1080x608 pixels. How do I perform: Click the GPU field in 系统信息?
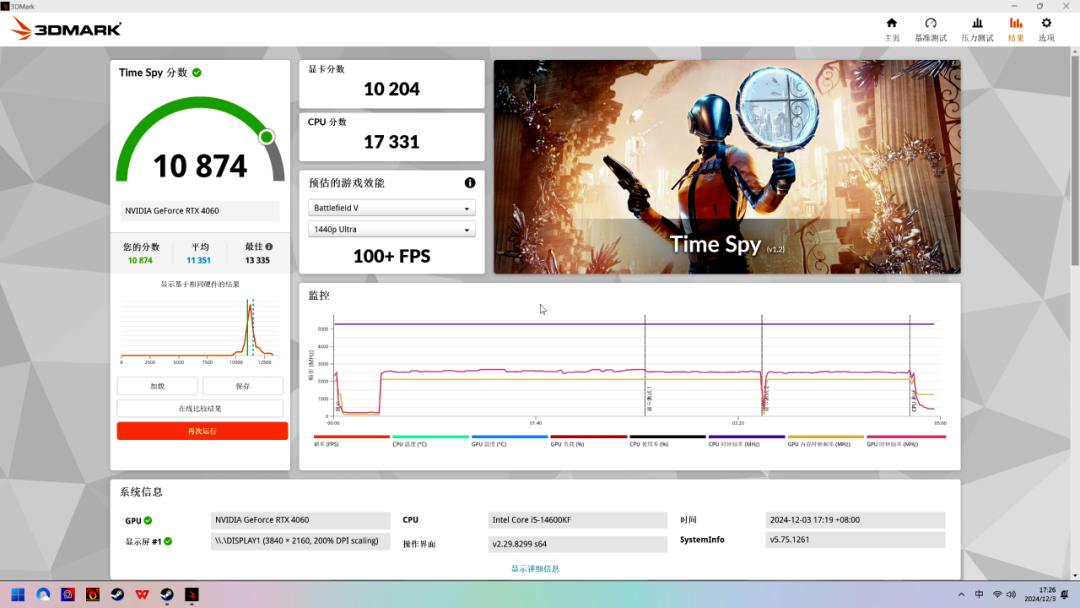pos(300,520)
